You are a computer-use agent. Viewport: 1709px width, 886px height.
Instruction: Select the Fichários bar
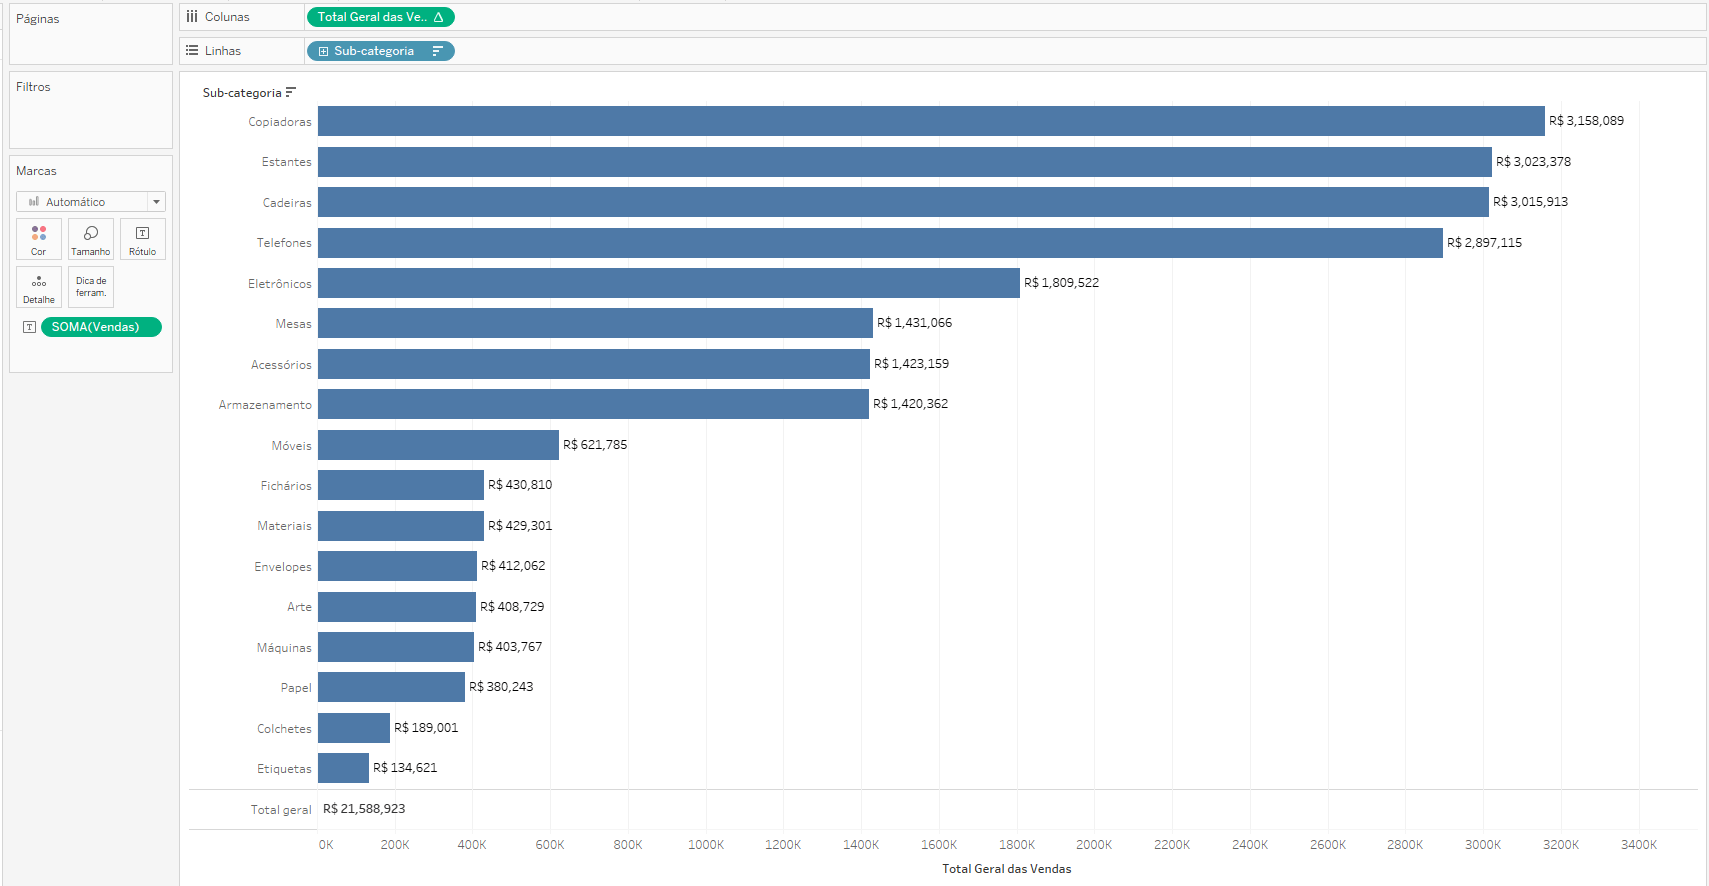401,485
